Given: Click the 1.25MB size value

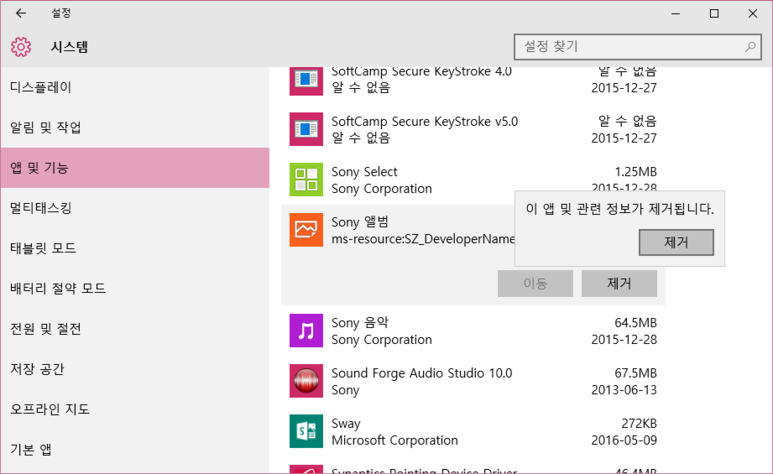Looking at the screenshot, I should (635, 172).
